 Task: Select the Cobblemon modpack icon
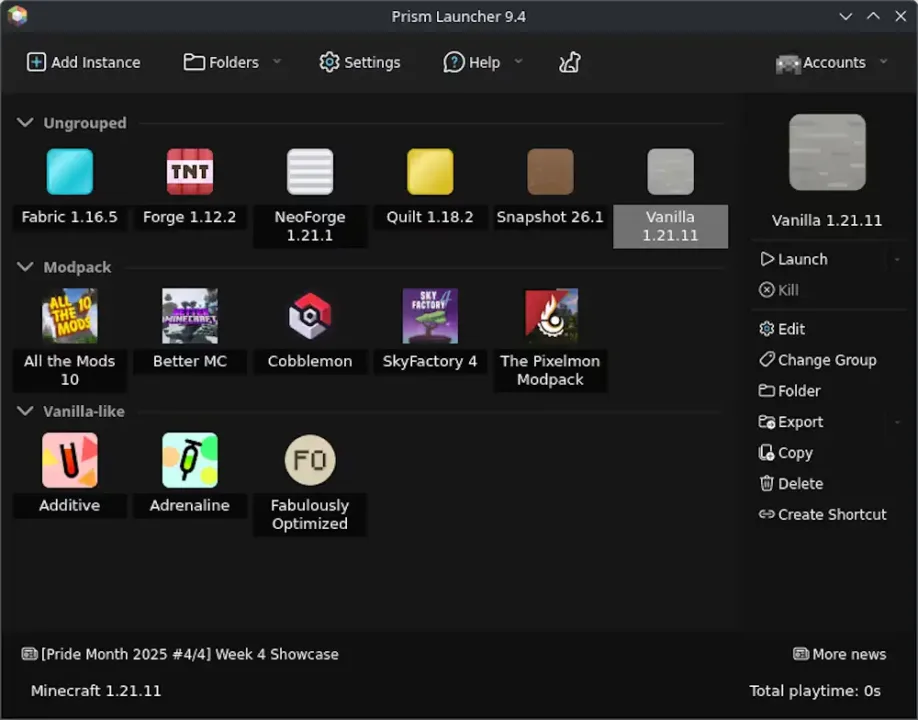pyautogui.click(x=309, y=315)
